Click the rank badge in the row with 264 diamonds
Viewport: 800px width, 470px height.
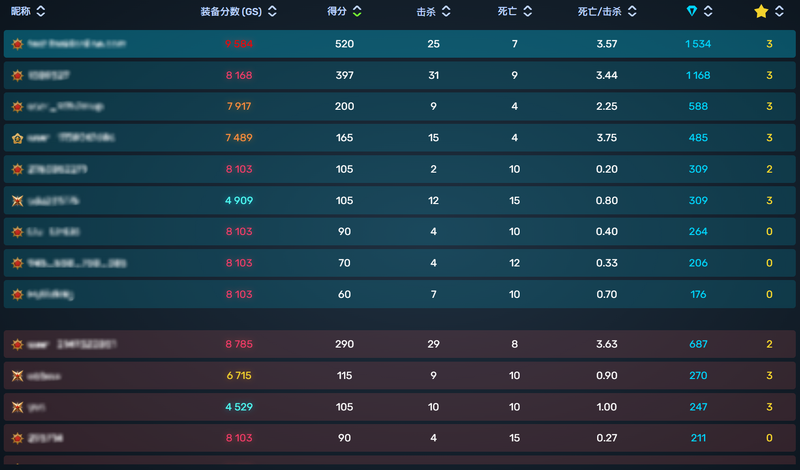click(17, 232)
